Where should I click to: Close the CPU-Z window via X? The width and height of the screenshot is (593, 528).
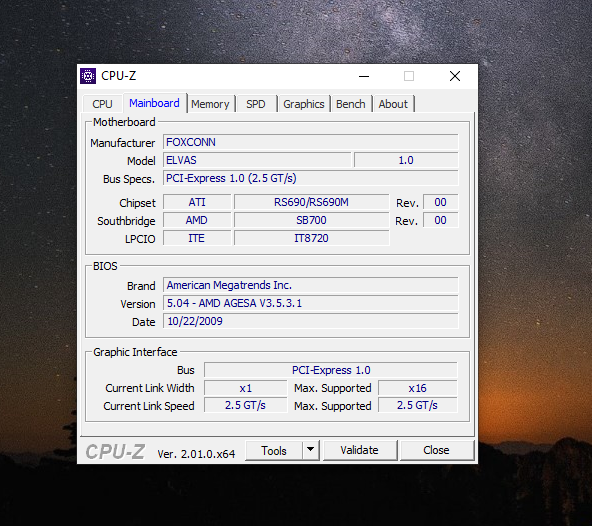pos(455,76)
